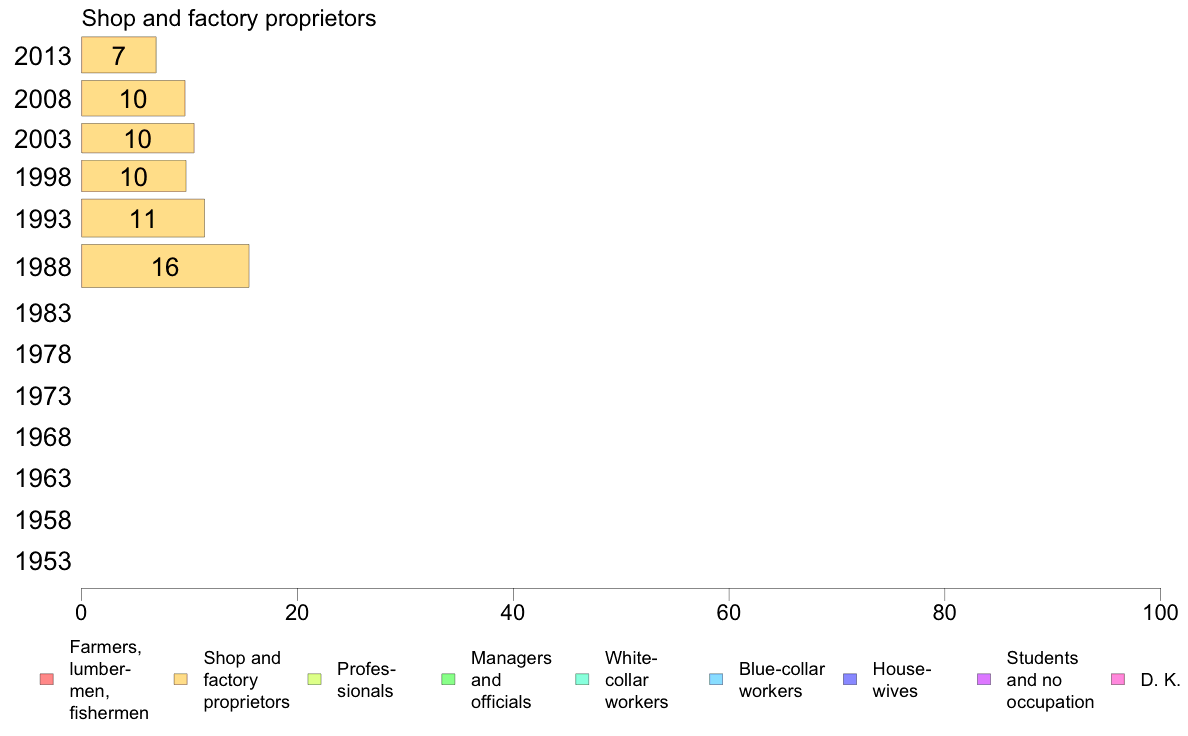This screenshot has width=1188, height=736.
Task: Click the Blue-collar workers legend text
Action: pos(781,680)
